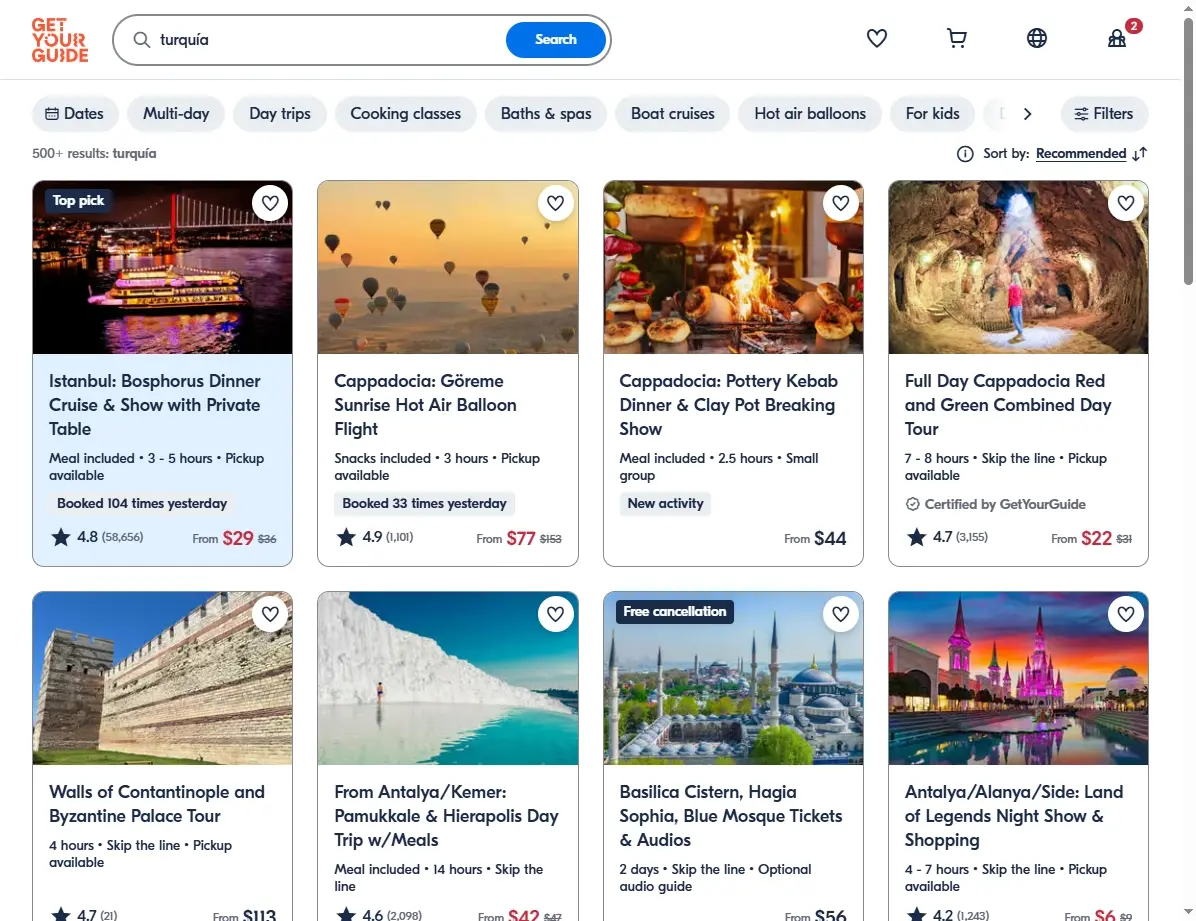Click Certified by GetYourGuide label
Viewport: 1196px width, 921px height.
(x=995, y=504)
